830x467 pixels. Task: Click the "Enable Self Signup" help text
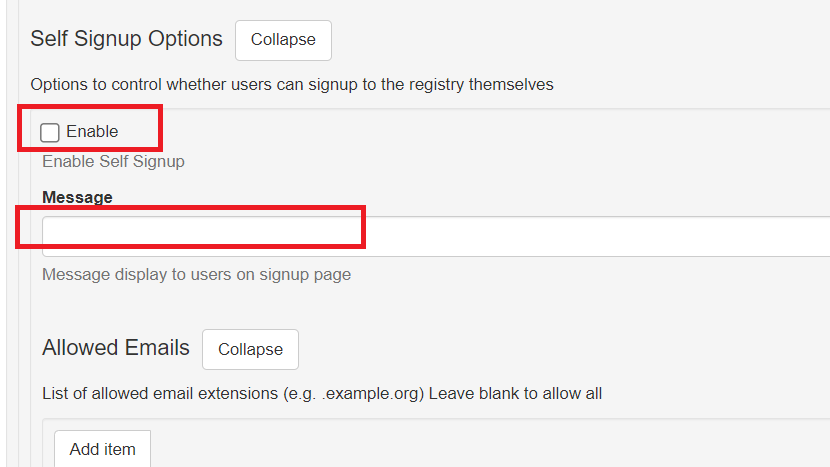[x=113, y=161]
